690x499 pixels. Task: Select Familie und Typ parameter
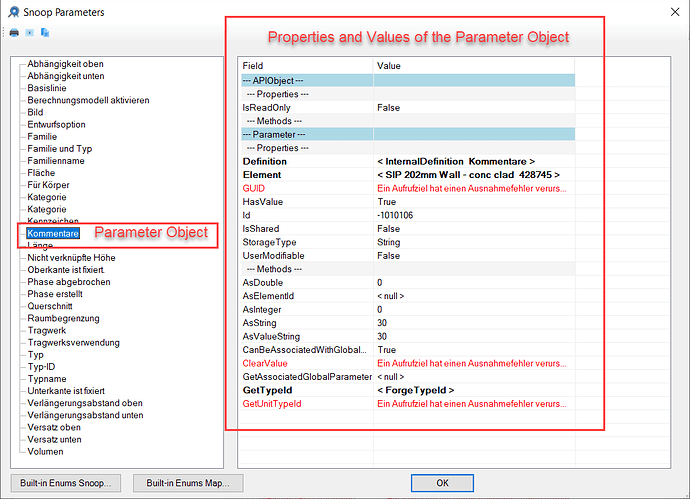tap(60, 149)
